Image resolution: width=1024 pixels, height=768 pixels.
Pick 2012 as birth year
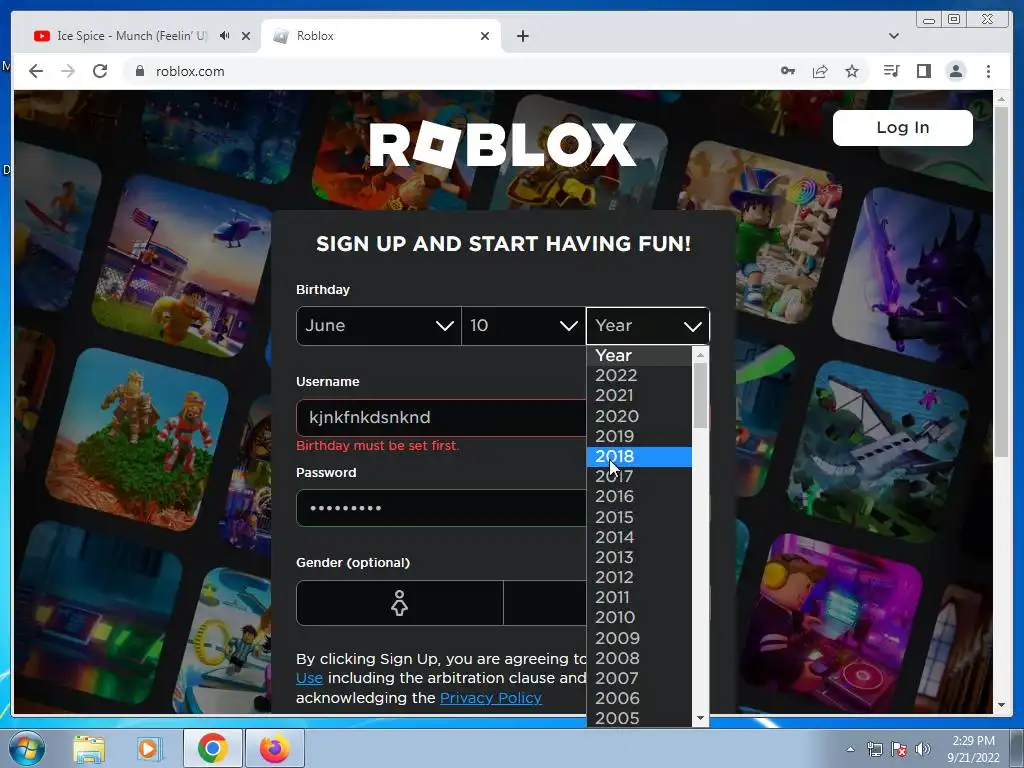click(639, 577)
